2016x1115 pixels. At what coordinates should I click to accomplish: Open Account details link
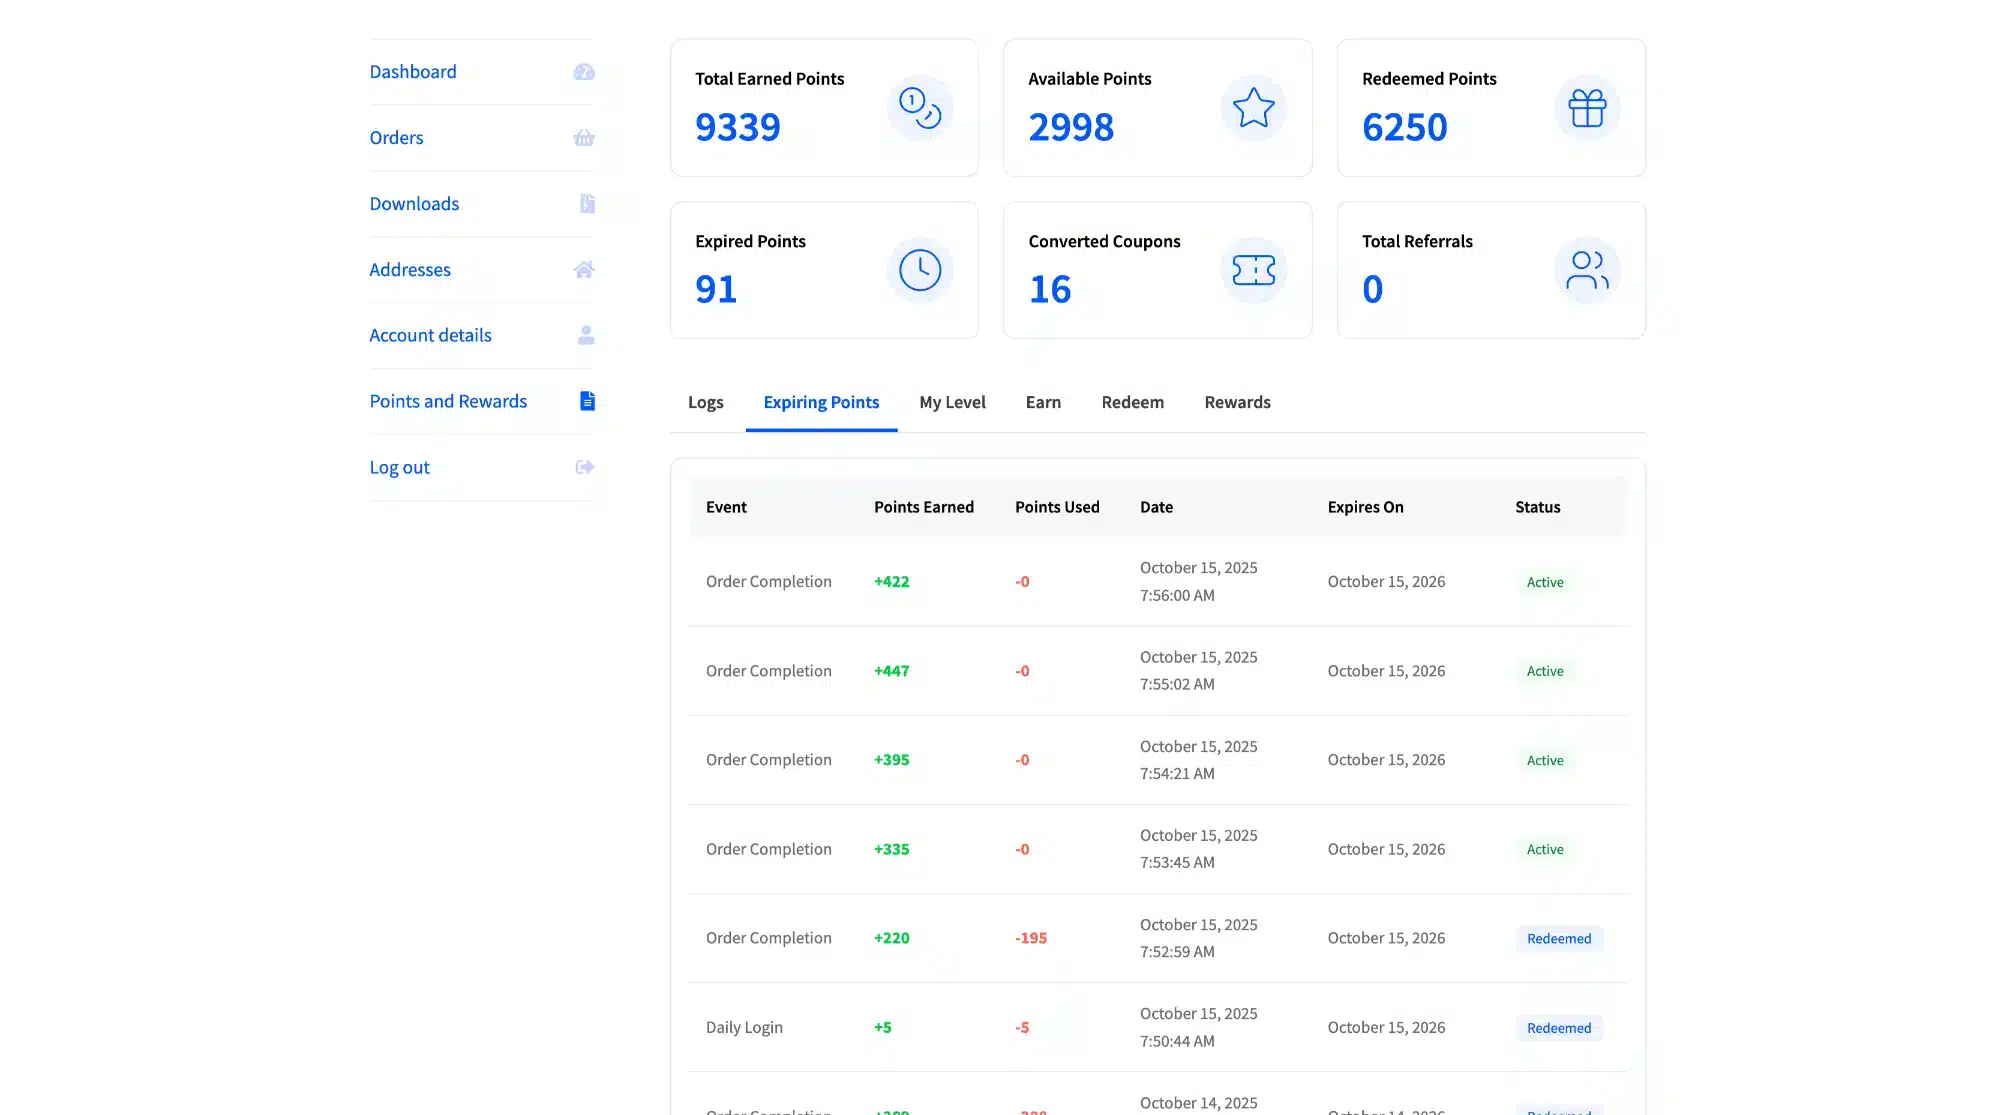[x=430, y=335]
